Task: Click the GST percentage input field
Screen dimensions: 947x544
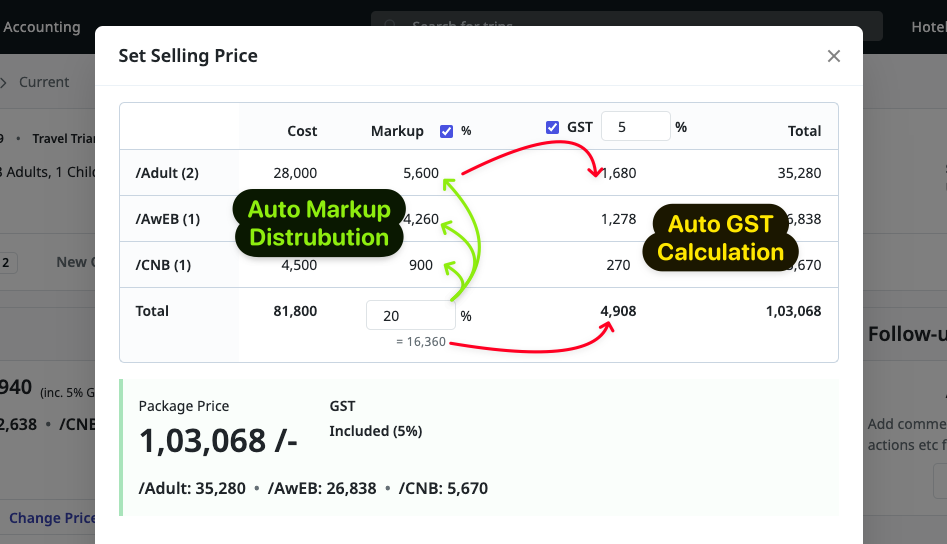Action: point(634,127)
